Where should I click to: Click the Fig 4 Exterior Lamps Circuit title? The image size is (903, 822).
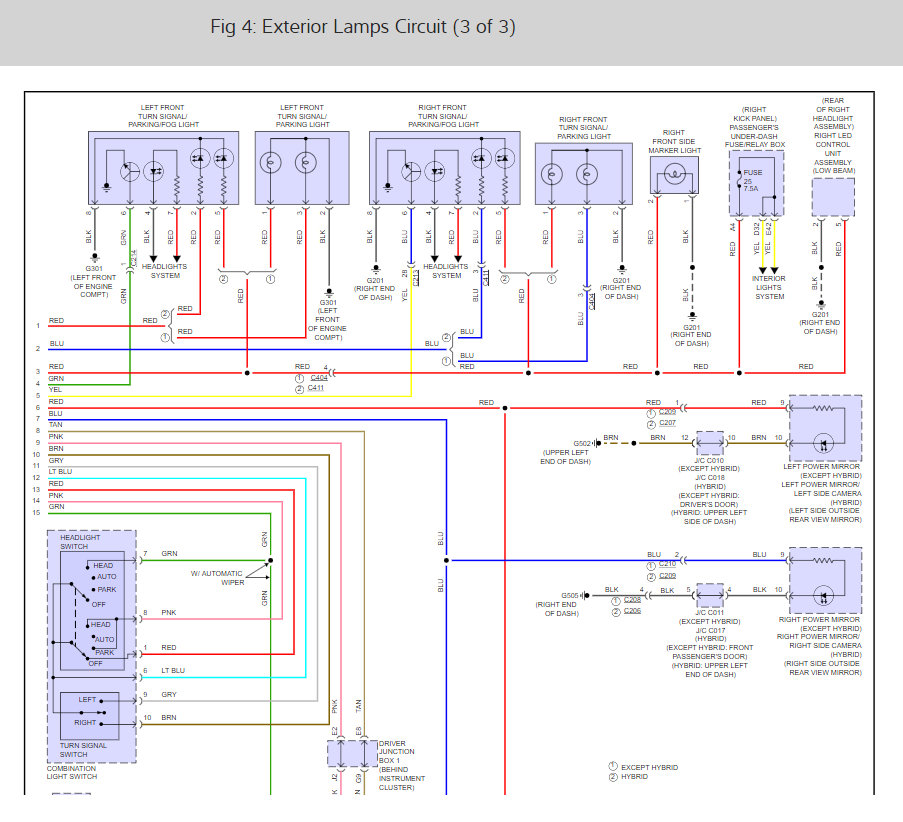363,26
